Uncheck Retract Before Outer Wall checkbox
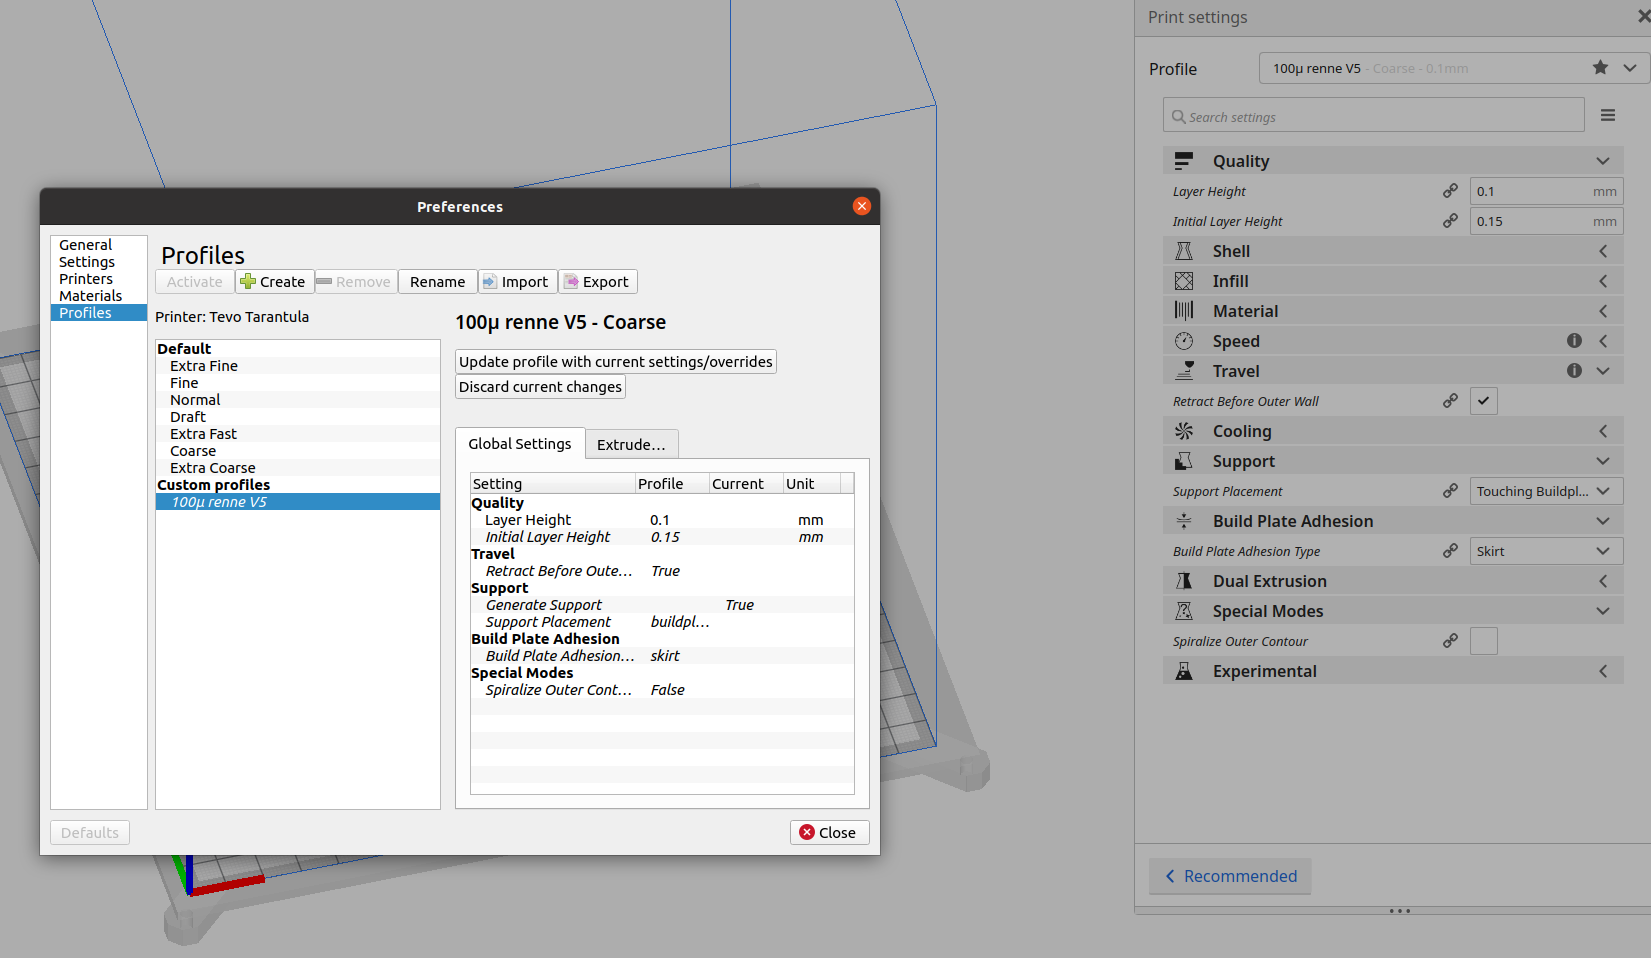This screenshot has width=1651, height=958. click(x=1484, y=401)
